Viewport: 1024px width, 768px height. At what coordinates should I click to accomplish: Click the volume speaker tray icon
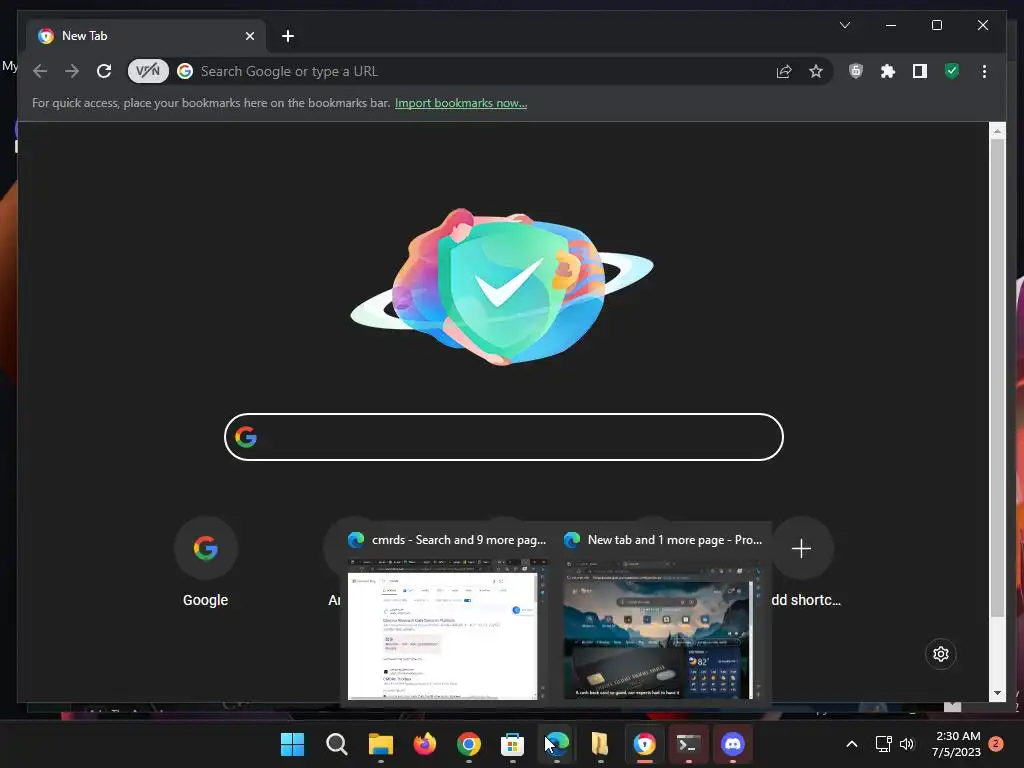[x=907, y=744]
